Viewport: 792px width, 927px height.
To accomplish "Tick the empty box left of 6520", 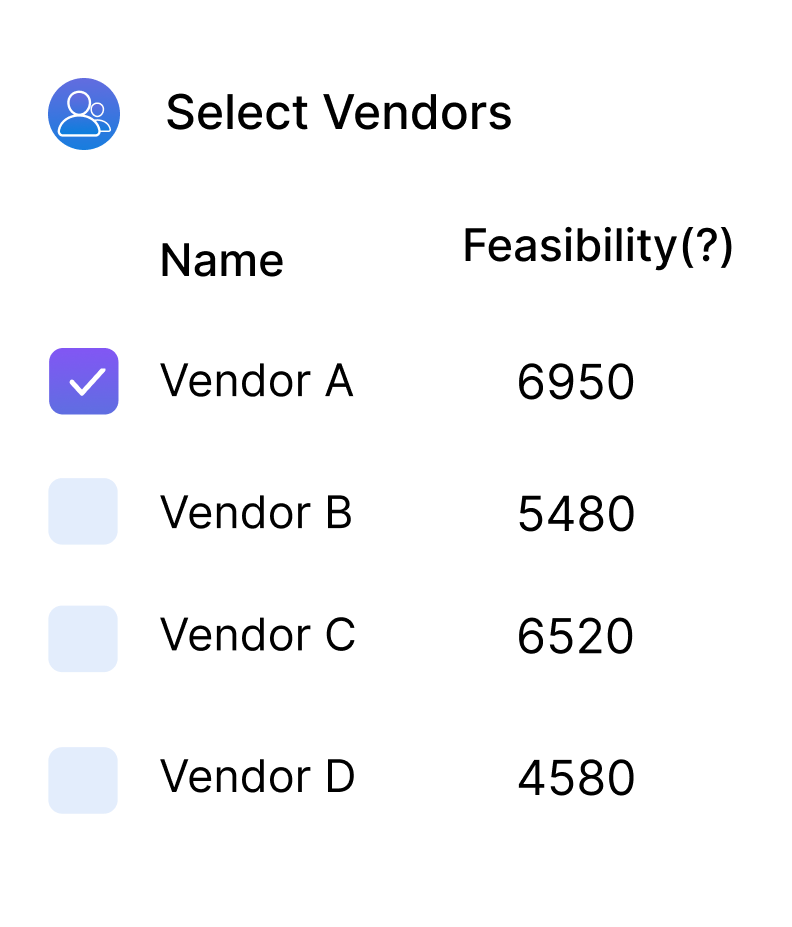I will (83, 638).
